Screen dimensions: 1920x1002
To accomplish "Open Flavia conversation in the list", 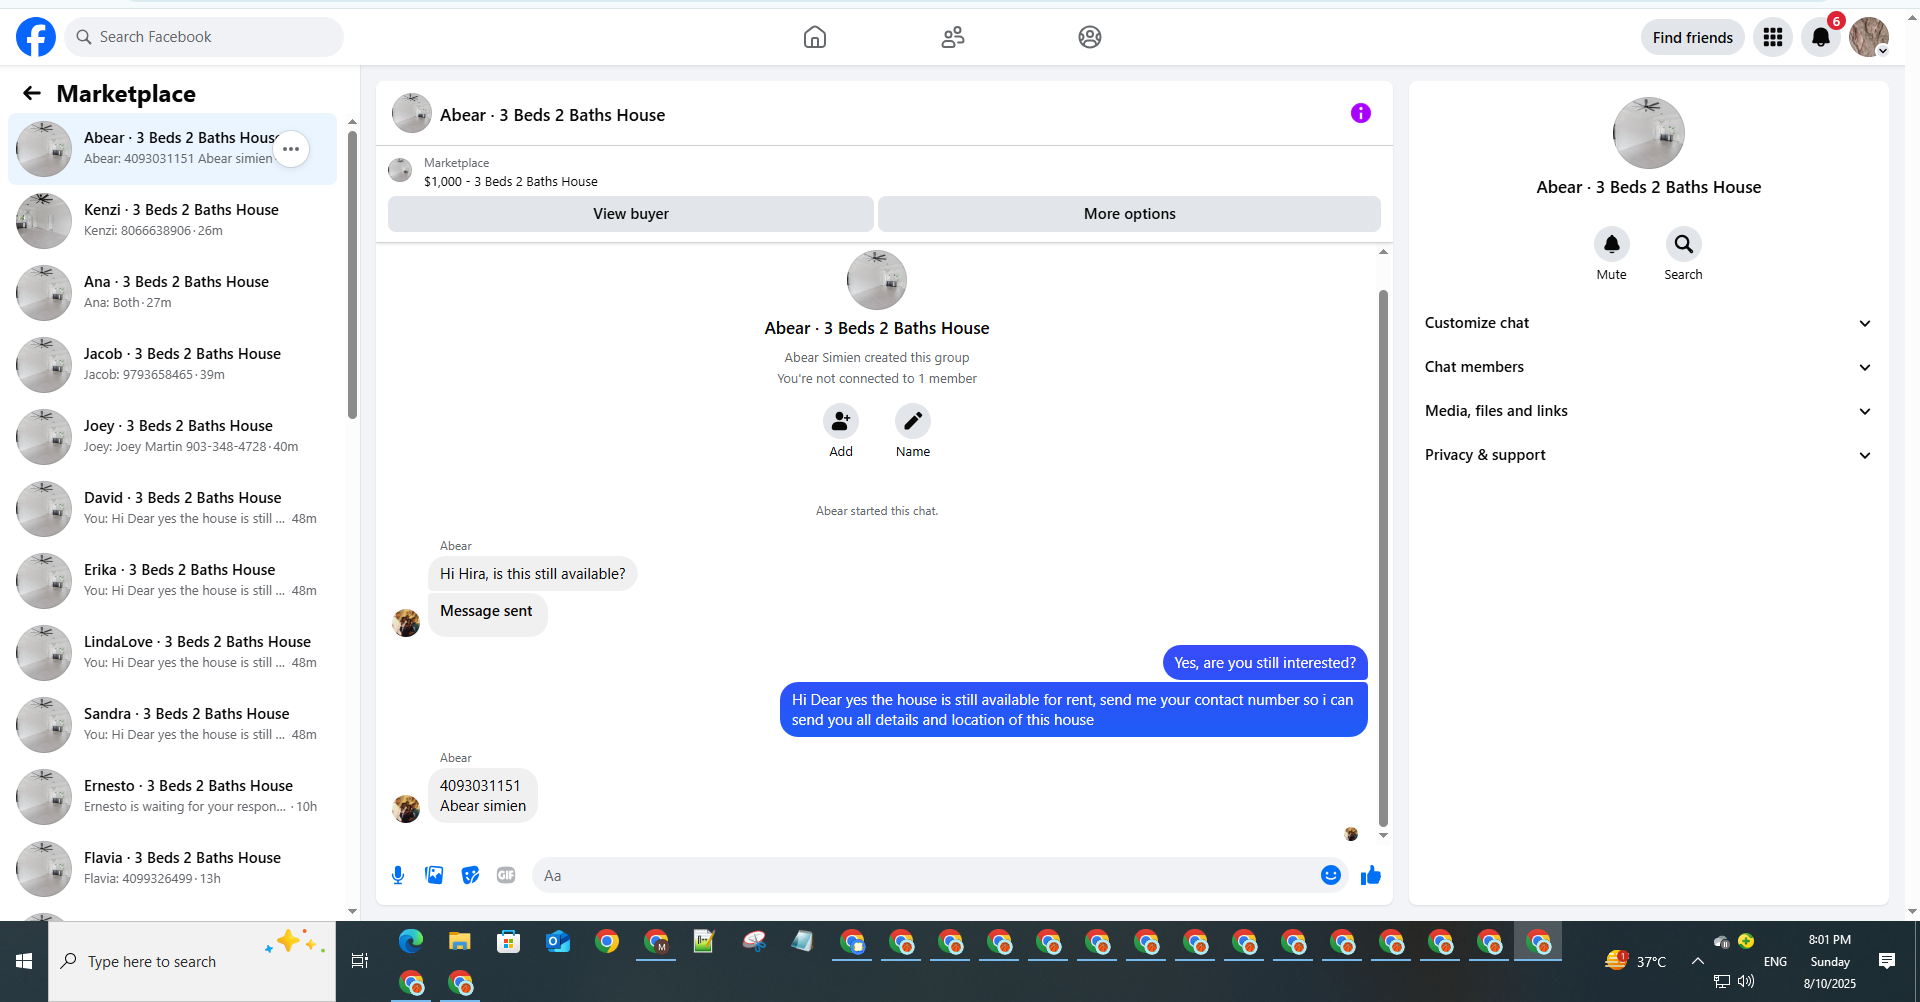I will [172, 869].
